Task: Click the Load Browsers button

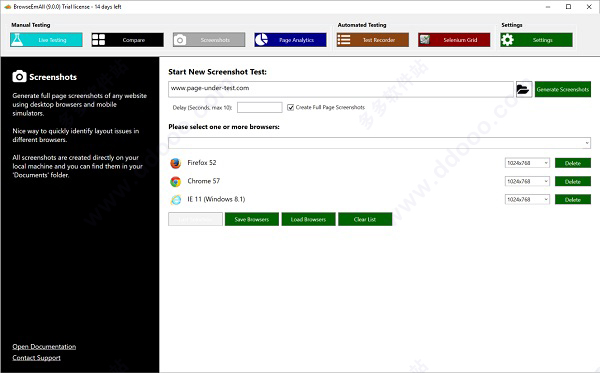Action: [x=308, y=219]
